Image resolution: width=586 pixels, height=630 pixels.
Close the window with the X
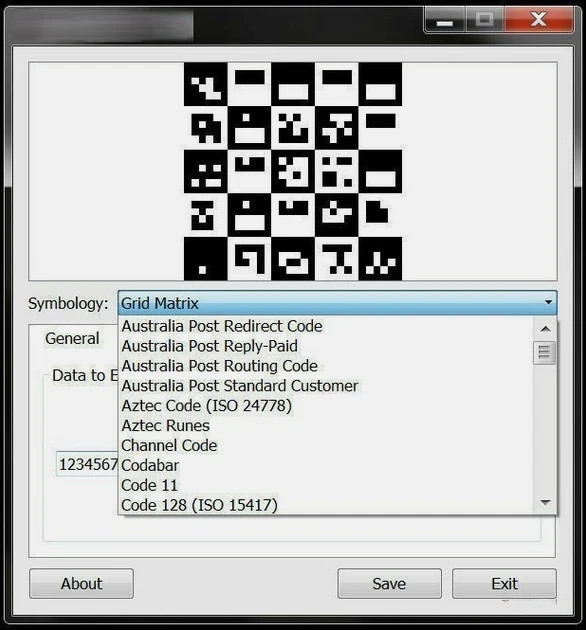click(538, 19)
